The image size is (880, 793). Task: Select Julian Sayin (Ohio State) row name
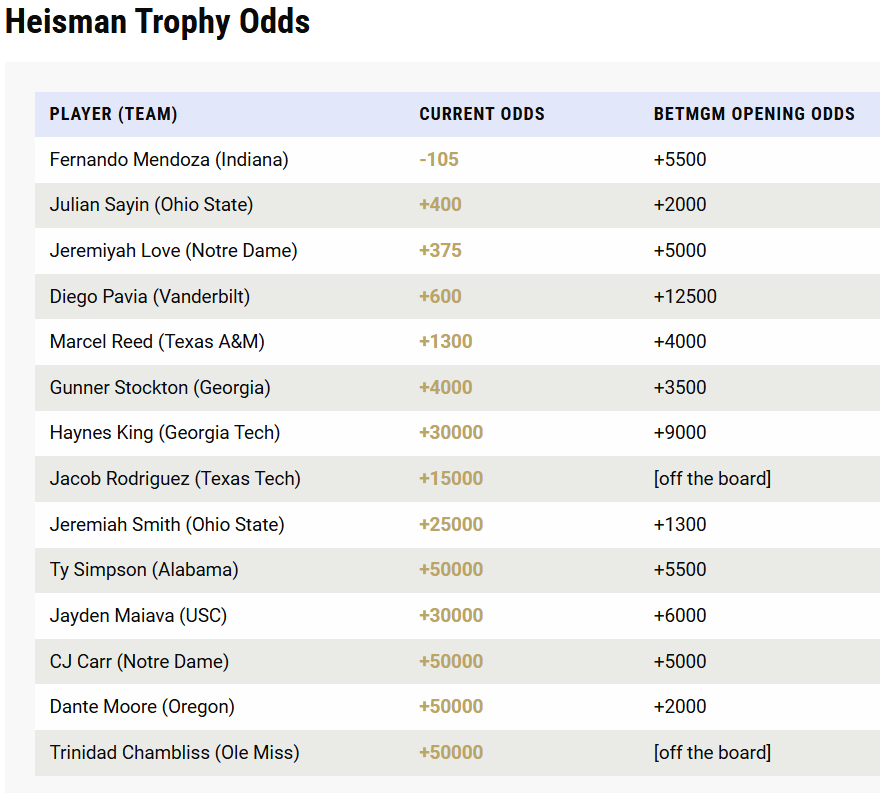[151, 205]
